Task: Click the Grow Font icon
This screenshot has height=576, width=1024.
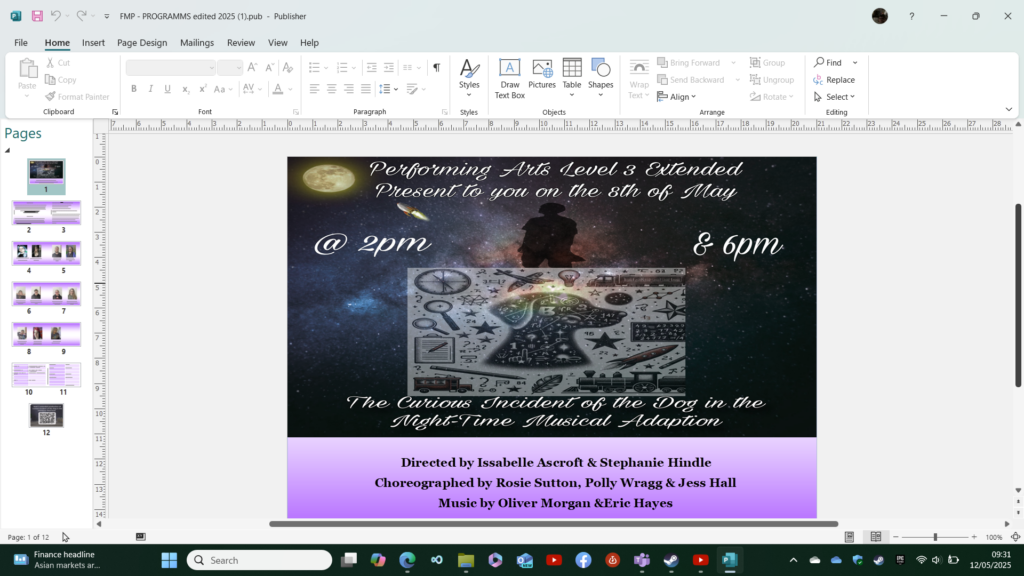Action: coord(252,67)
